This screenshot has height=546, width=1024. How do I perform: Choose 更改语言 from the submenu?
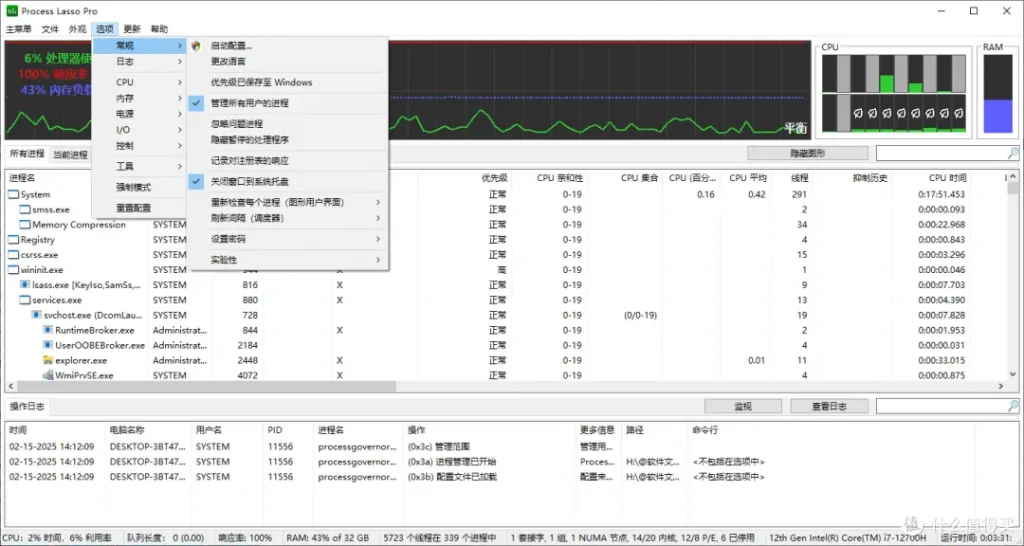(x=288, y=61)
